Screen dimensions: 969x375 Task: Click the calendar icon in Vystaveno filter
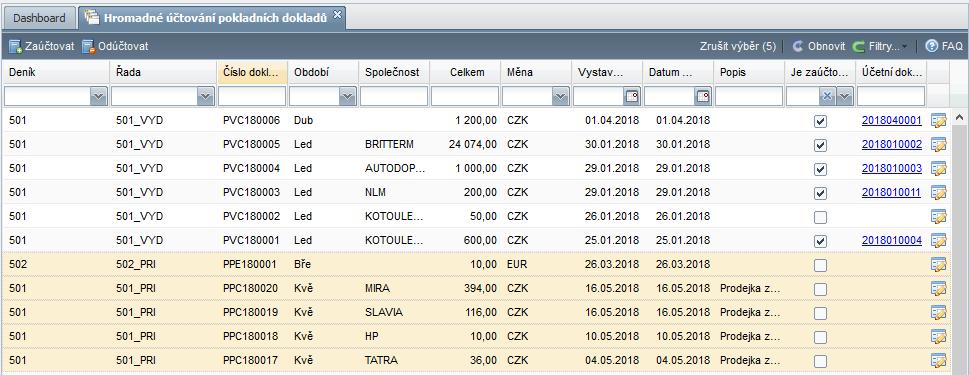point(632,96)
